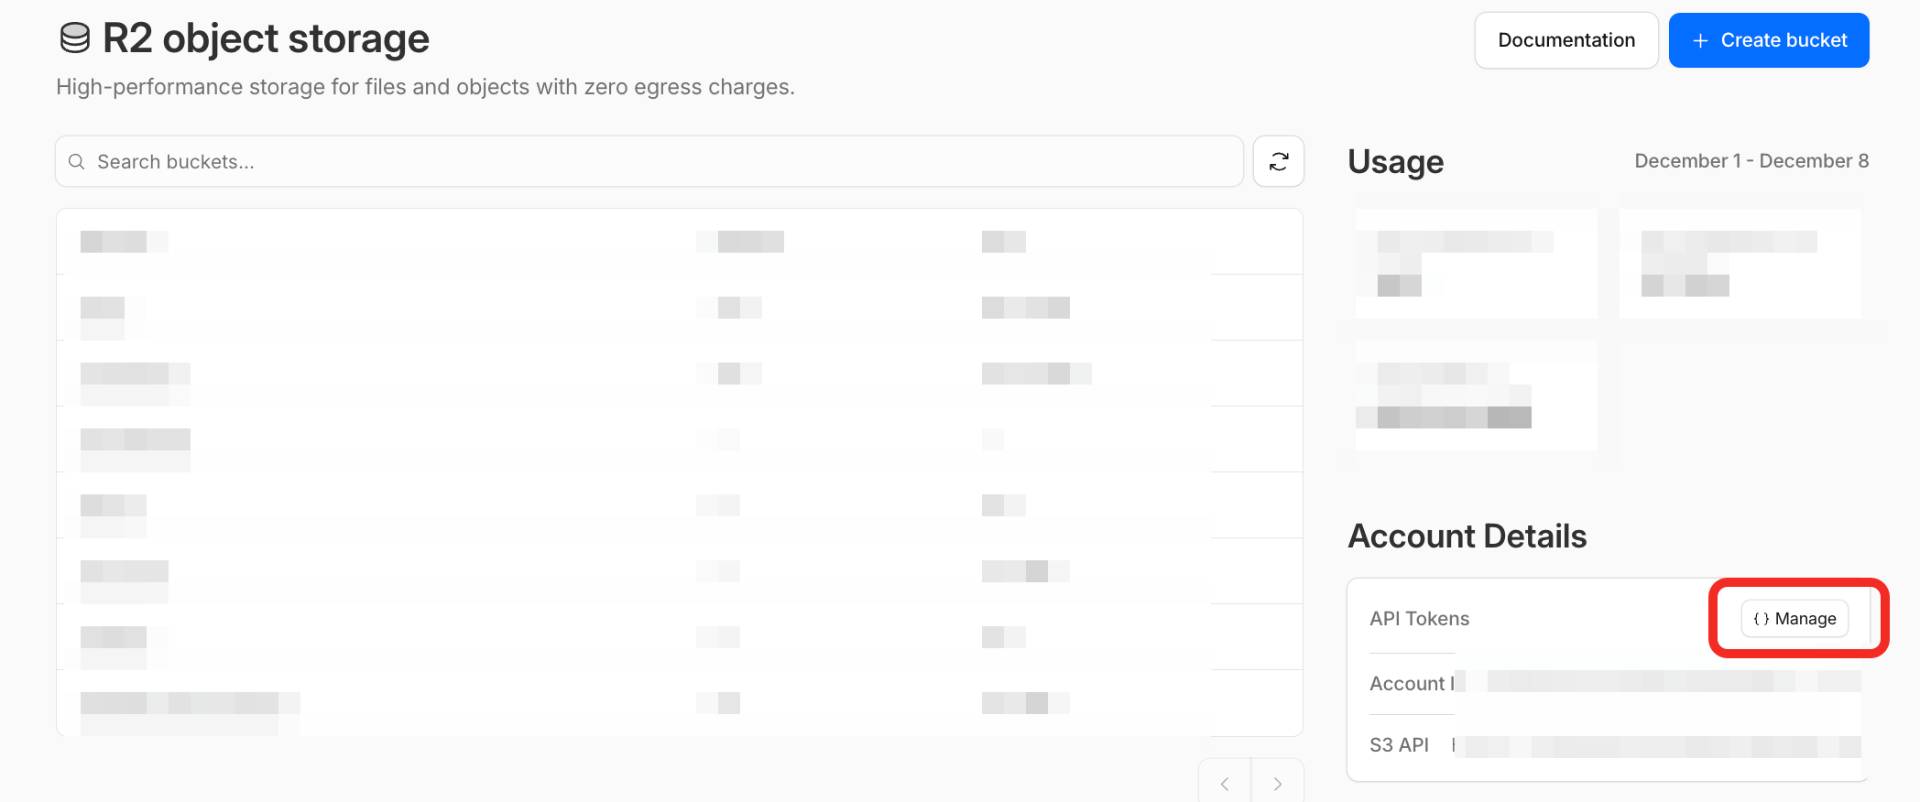Click the December 1 - December 8 date range
This screenshot has width=1920, height=802.
[x=1751, y=161]
